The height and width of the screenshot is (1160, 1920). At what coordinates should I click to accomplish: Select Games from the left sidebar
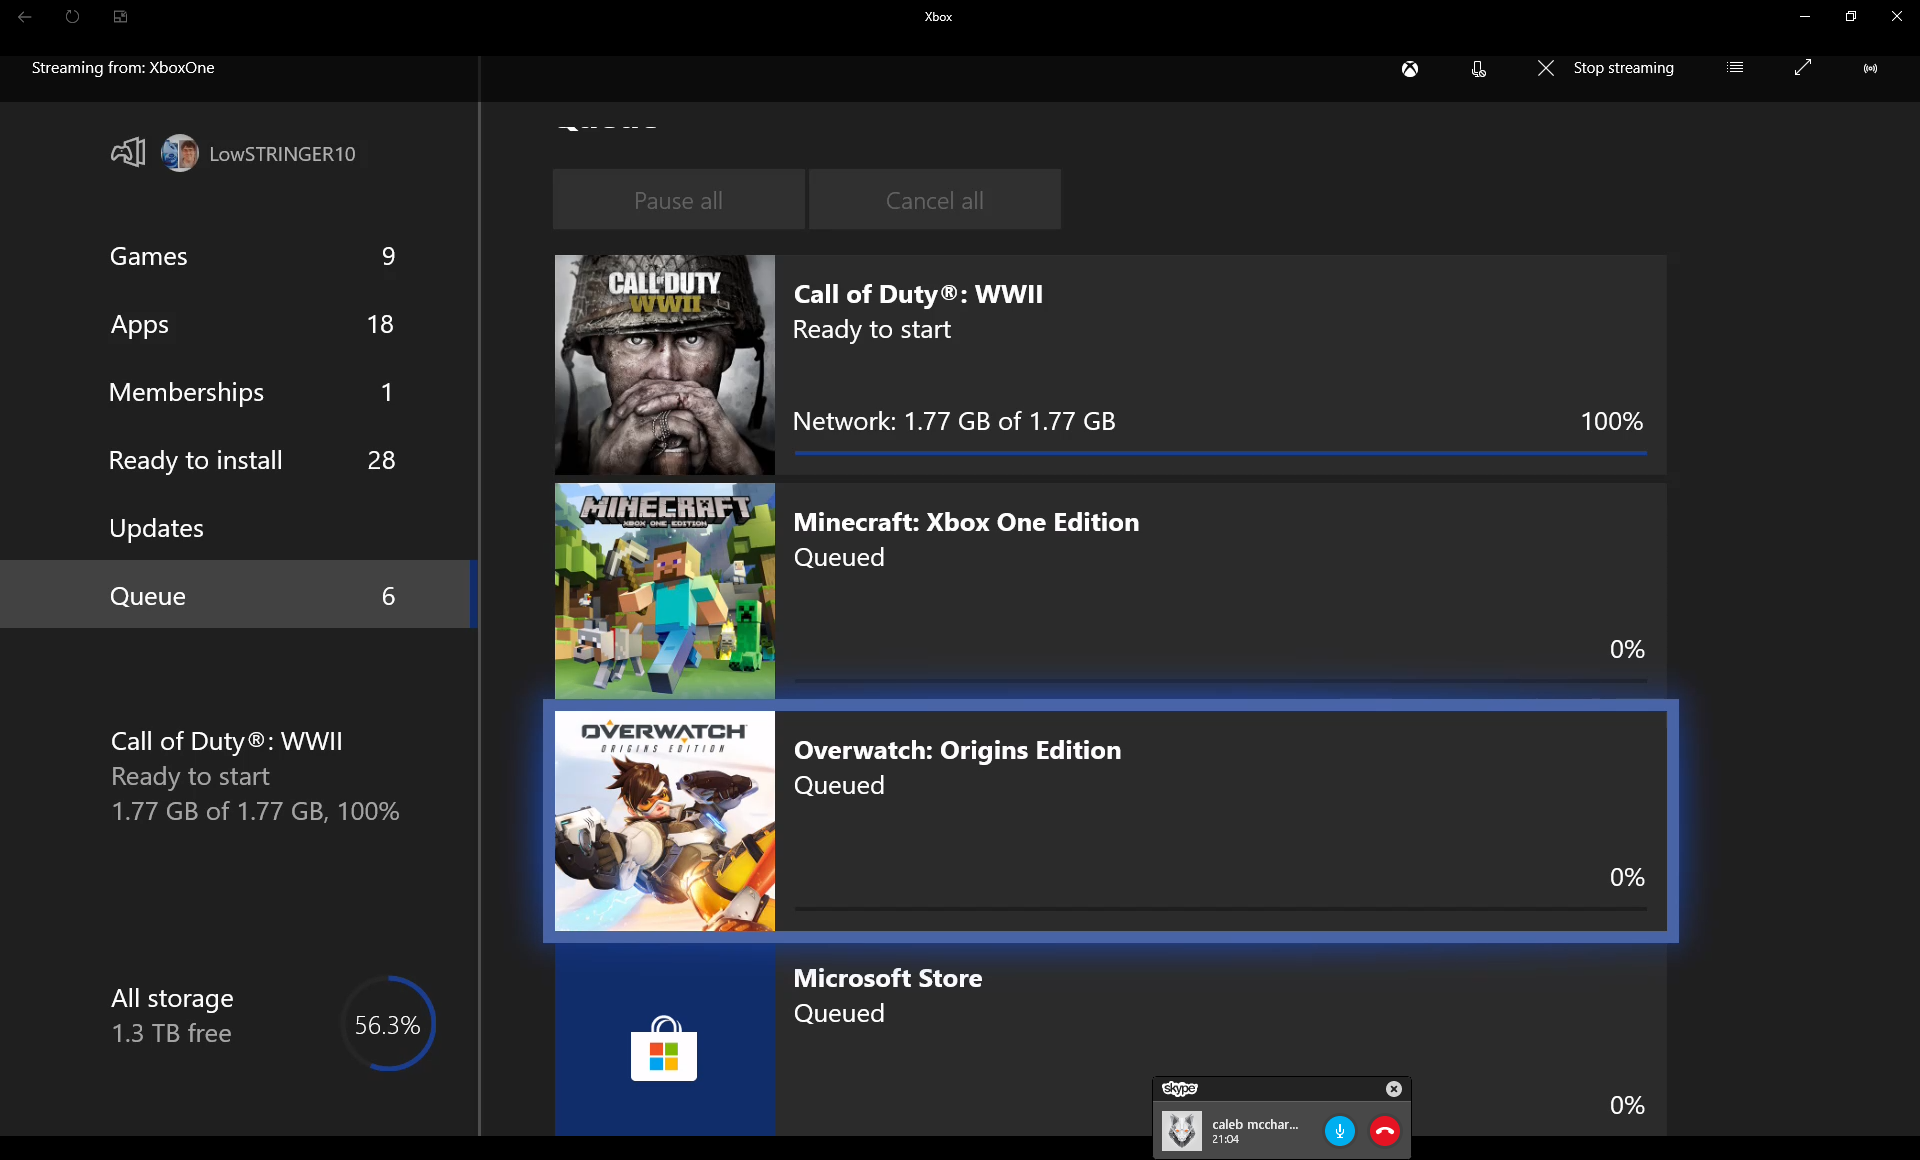coord(149,255)
